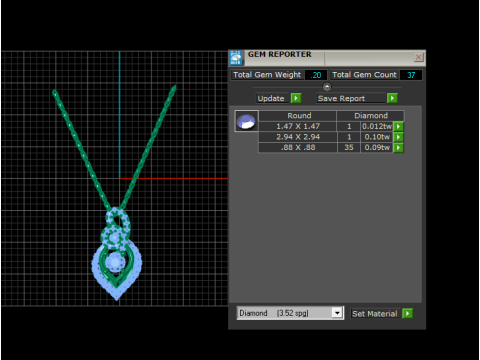Click the 0.012tw weight cell
This screenshot has height=360, width=480.
(377, 126)
